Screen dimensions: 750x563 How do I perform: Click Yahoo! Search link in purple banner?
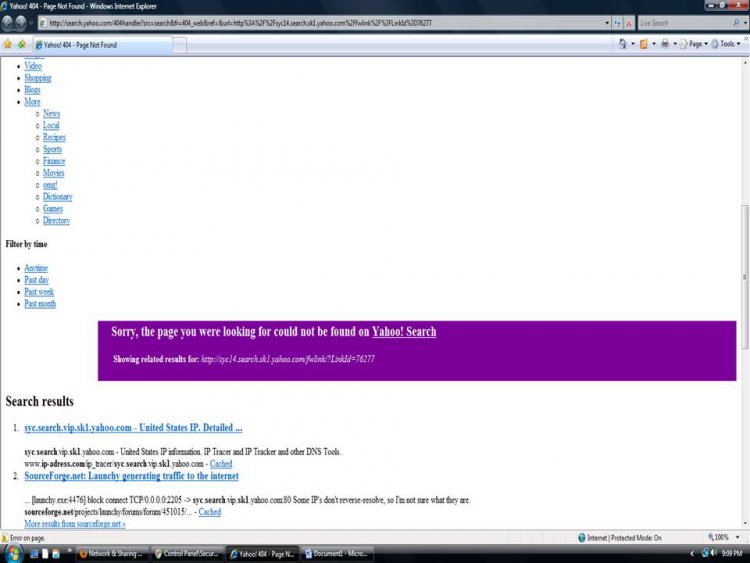(x=404, y=332)
